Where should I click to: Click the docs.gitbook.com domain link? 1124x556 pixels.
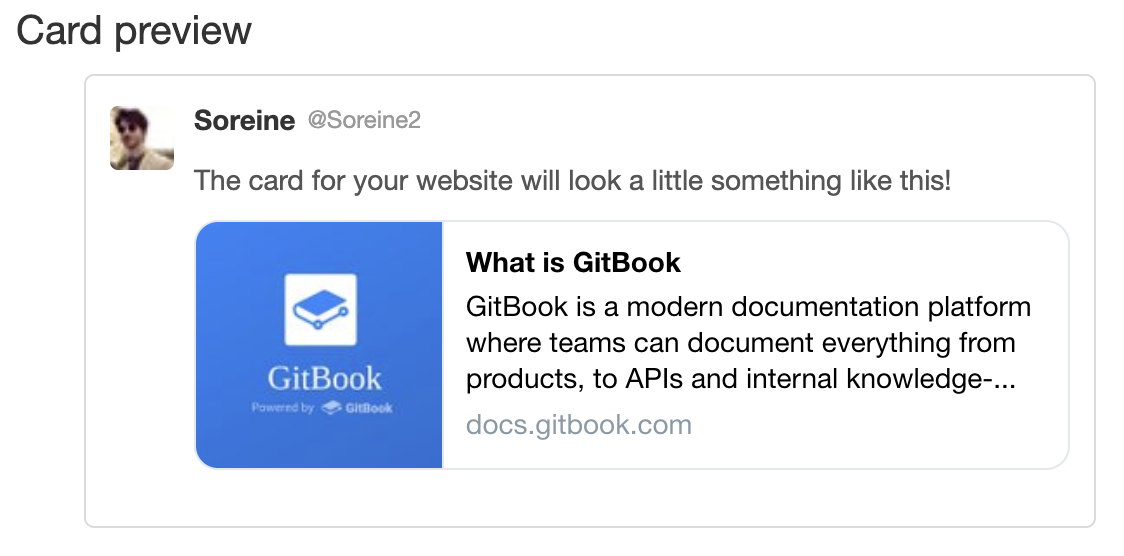[x=578, y=425]
